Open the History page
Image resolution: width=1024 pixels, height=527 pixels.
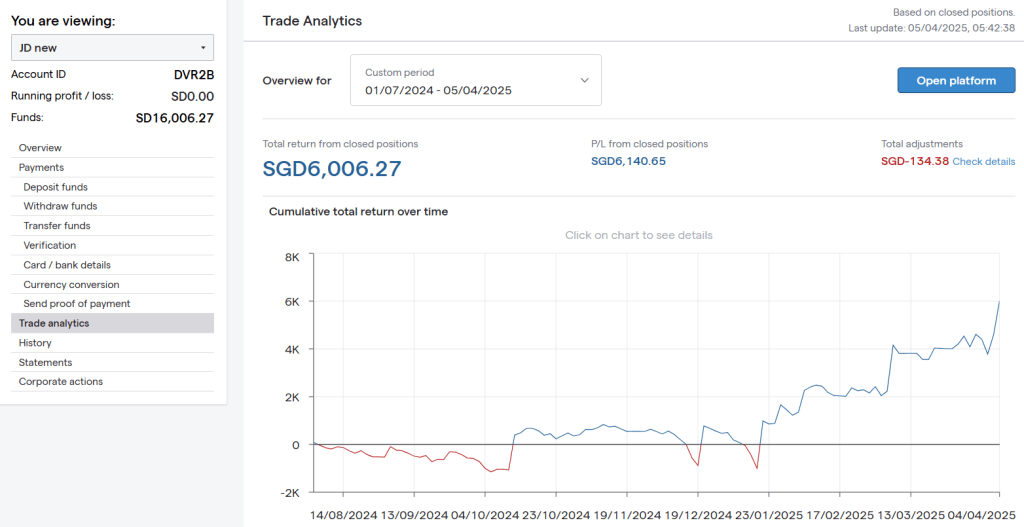[35, 343]
